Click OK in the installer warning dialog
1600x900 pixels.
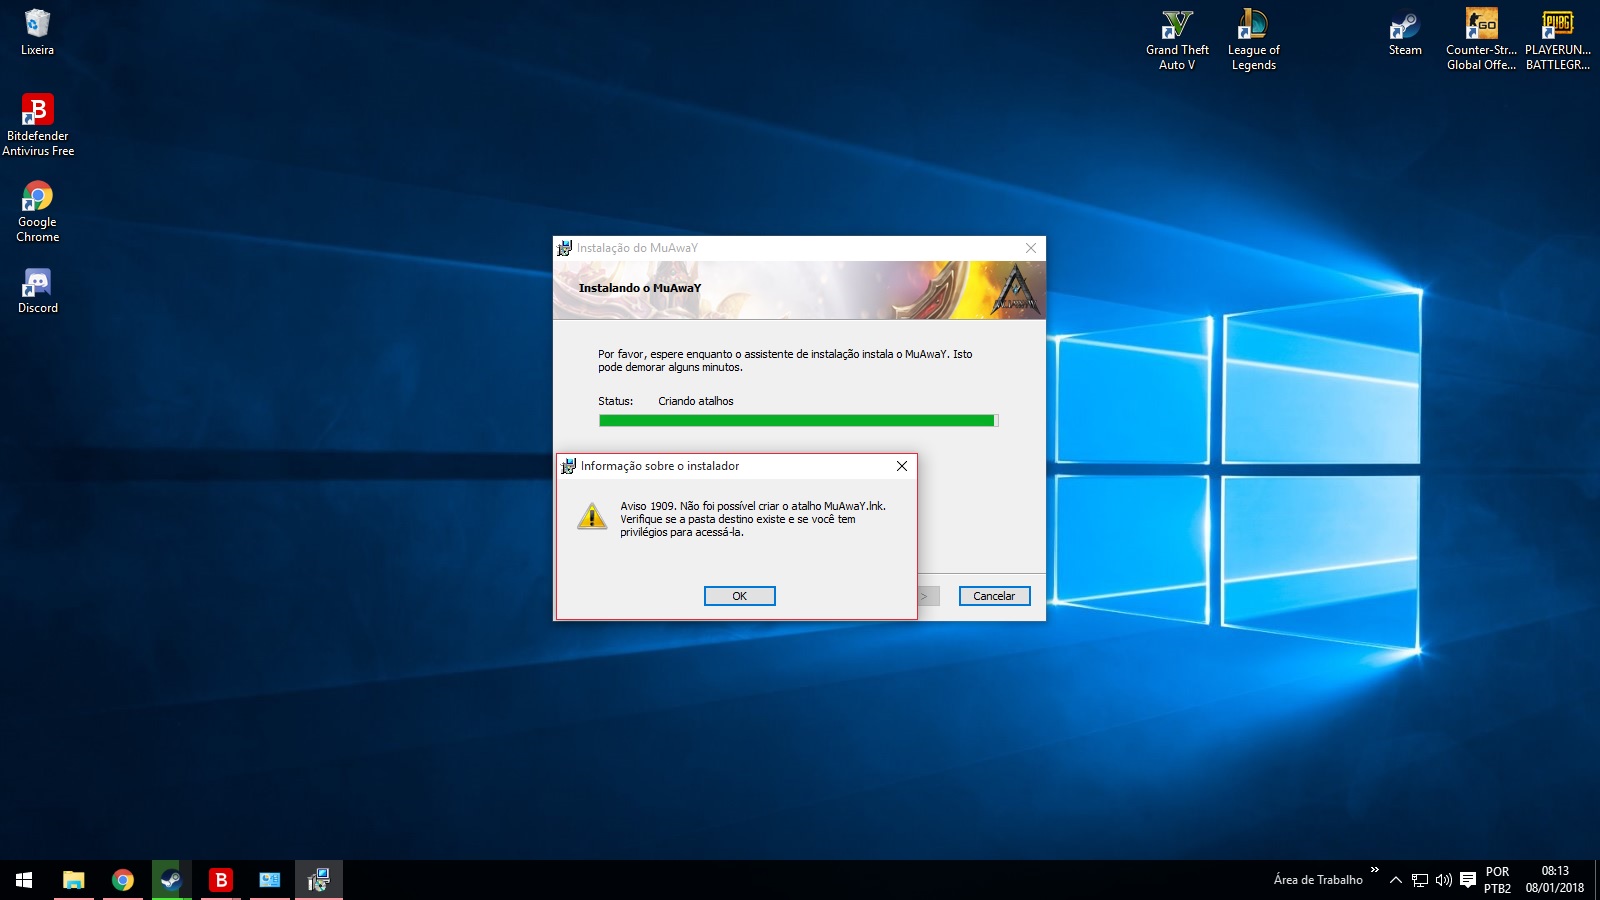click(739, 596)
